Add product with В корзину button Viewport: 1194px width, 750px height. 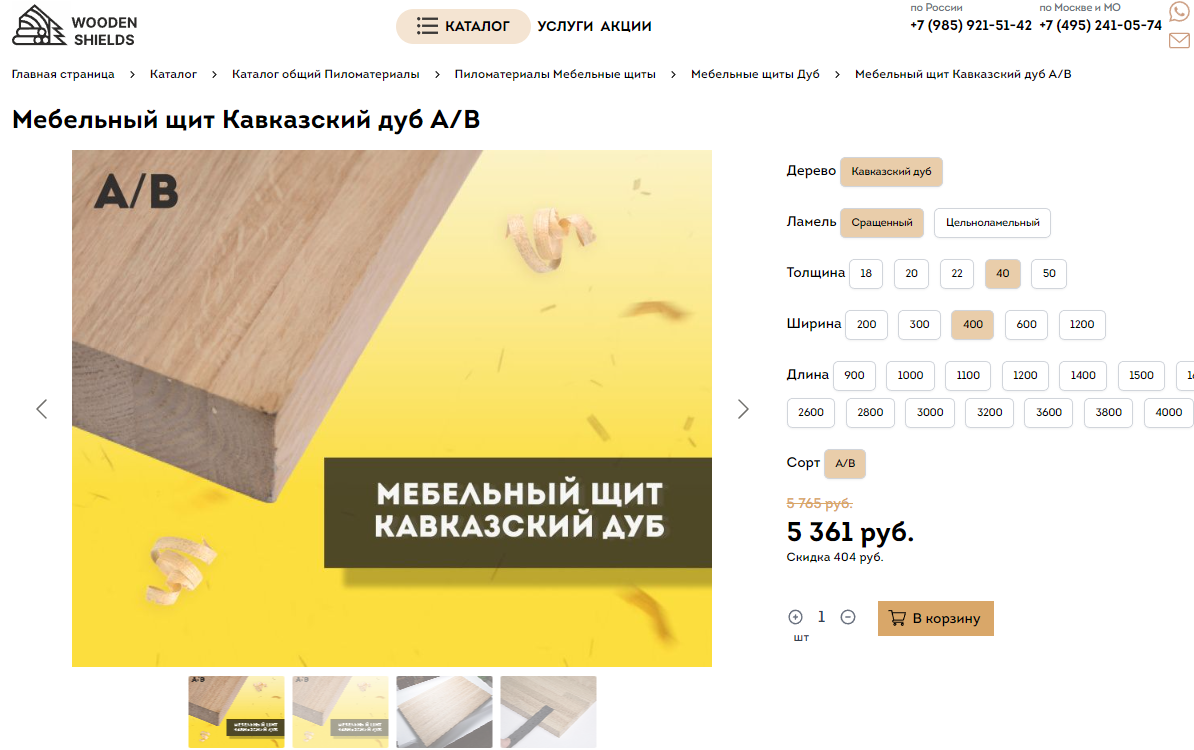935,618
